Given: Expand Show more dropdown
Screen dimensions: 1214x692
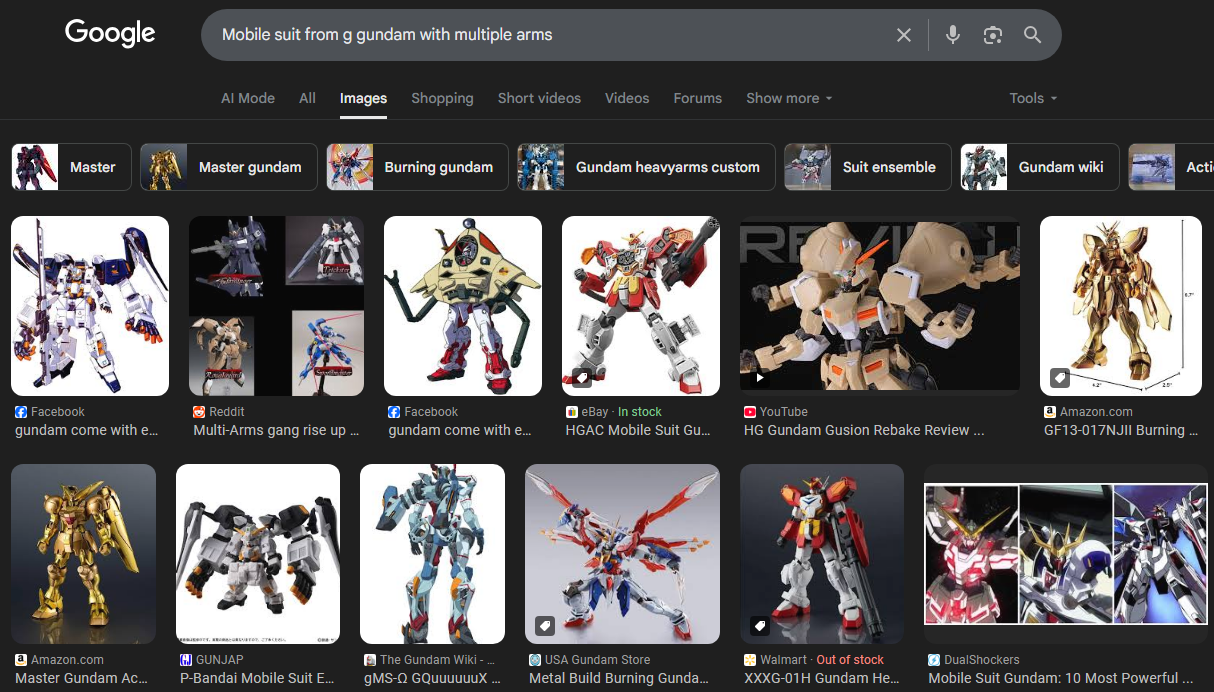Looking at the screenshot, I should [x=789, y=98].
